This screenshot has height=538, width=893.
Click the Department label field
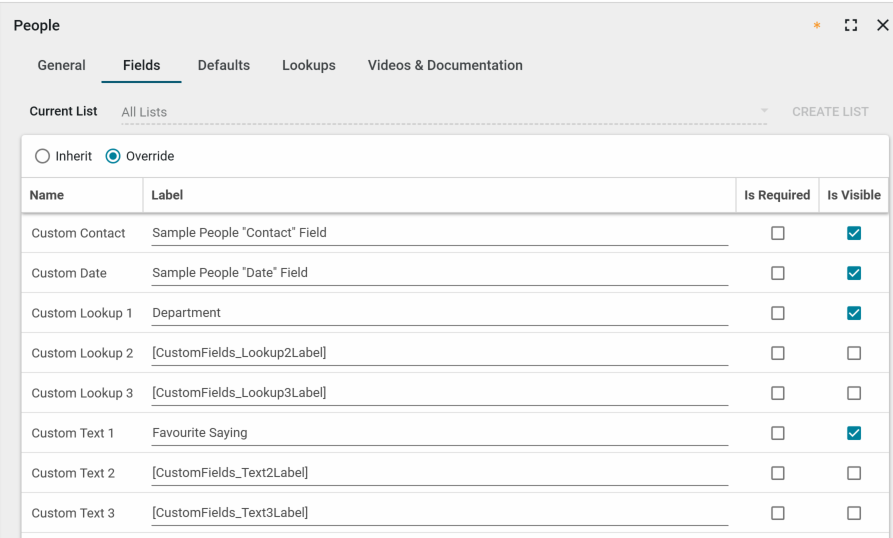439,313
